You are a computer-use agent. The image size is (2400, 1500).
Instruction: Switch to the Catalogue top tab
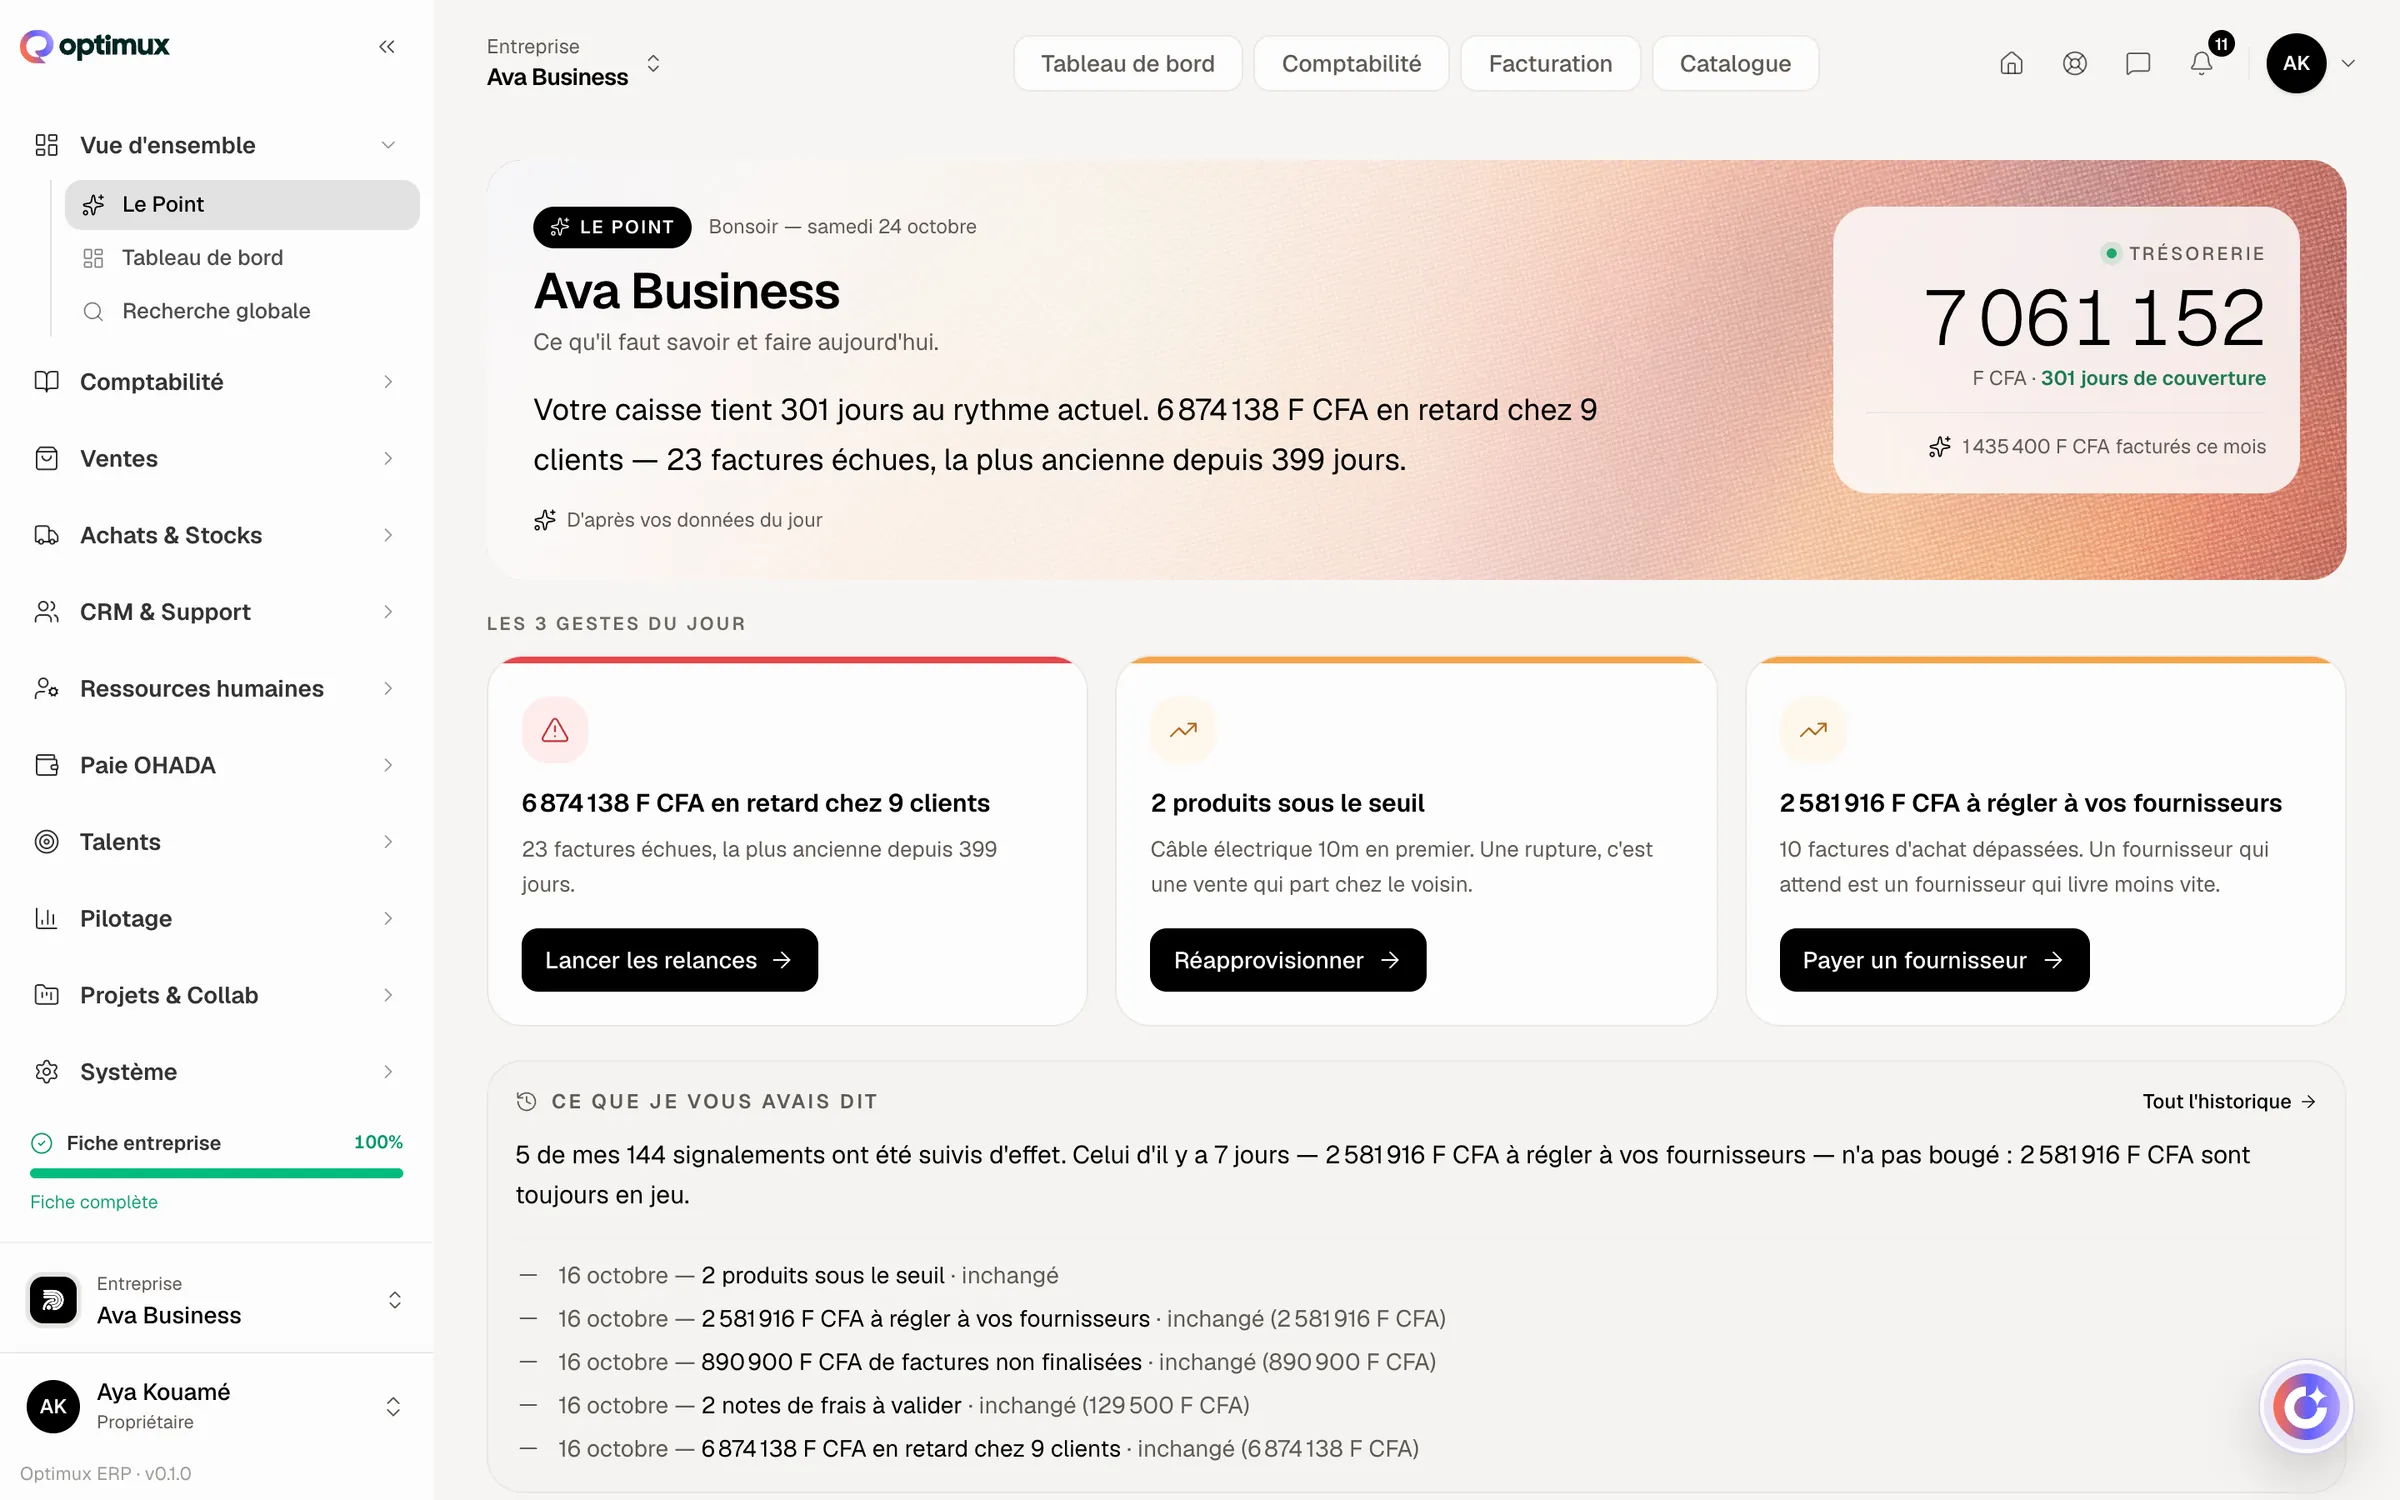click(x=1735, y=64)
